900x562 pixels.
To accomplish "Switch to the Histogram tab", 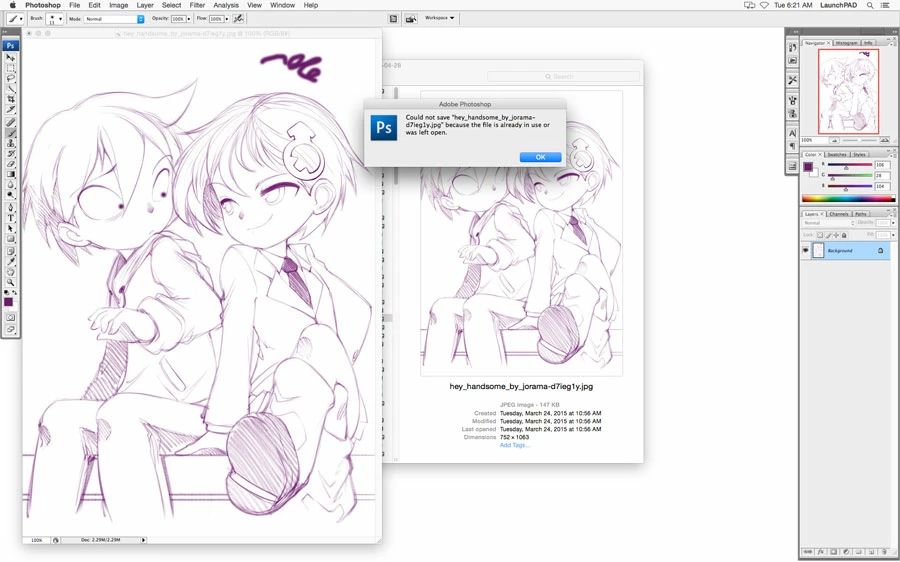I will (x=846, y=43).
